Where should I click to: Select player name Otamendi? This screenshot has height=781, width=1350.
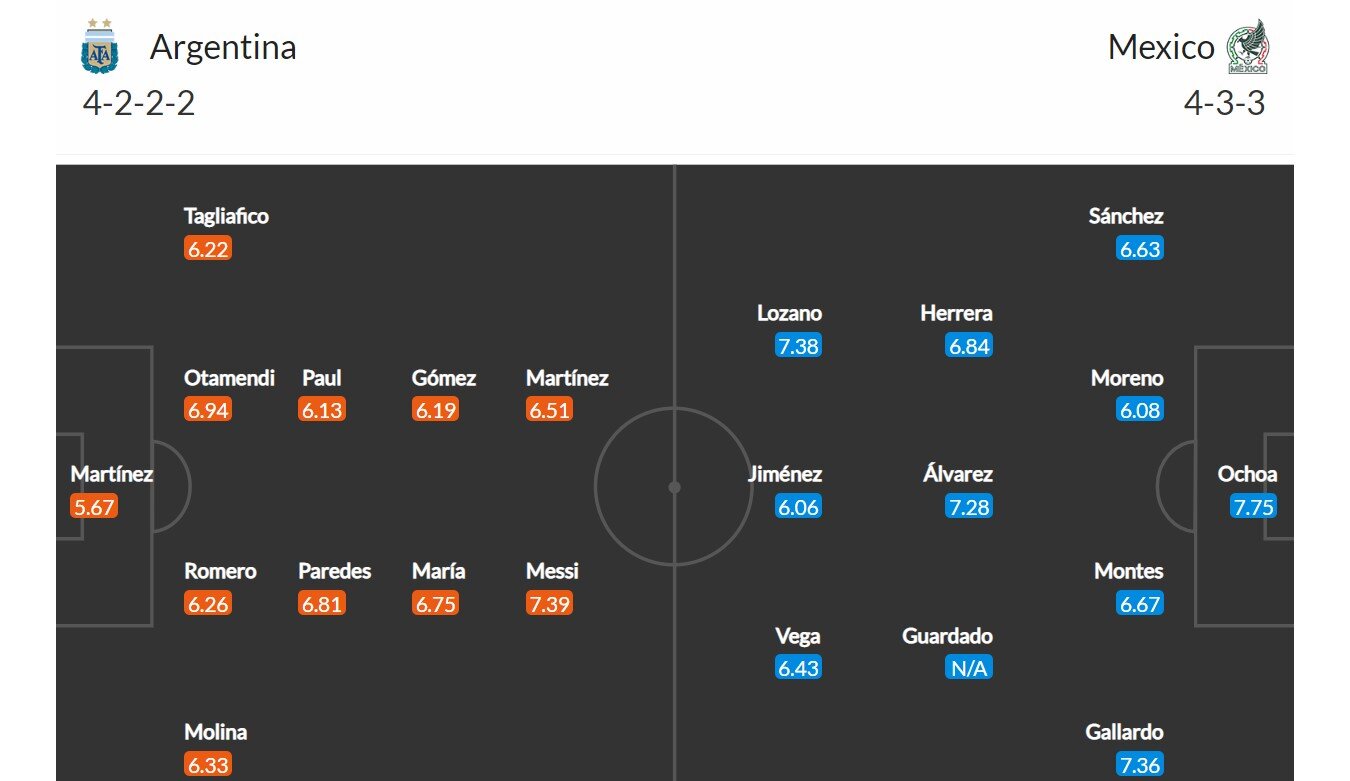coord(229,378)
